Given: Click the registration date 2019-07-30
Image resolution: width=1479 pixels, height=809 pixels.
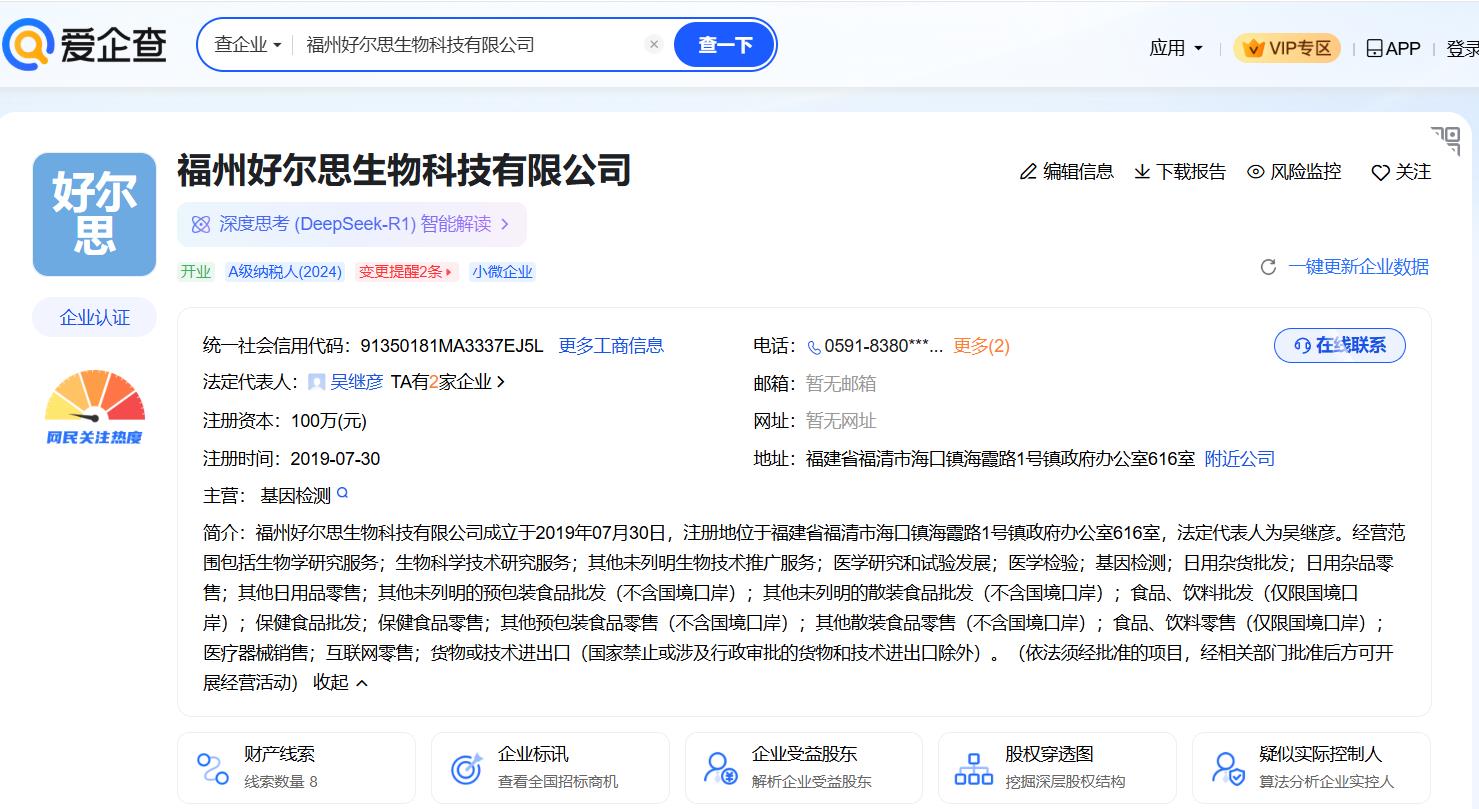Looking at the screenshot, I should pos(335,459).
